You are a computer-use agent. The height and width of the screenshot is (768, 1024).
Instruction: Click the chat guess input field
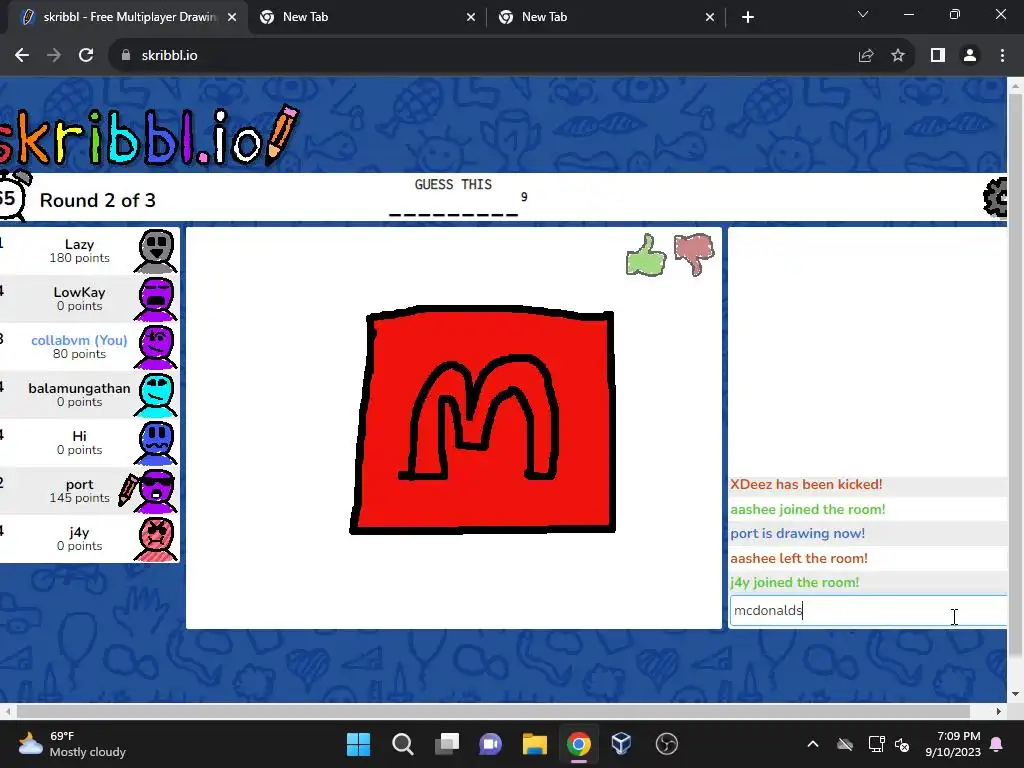[869, 610]
